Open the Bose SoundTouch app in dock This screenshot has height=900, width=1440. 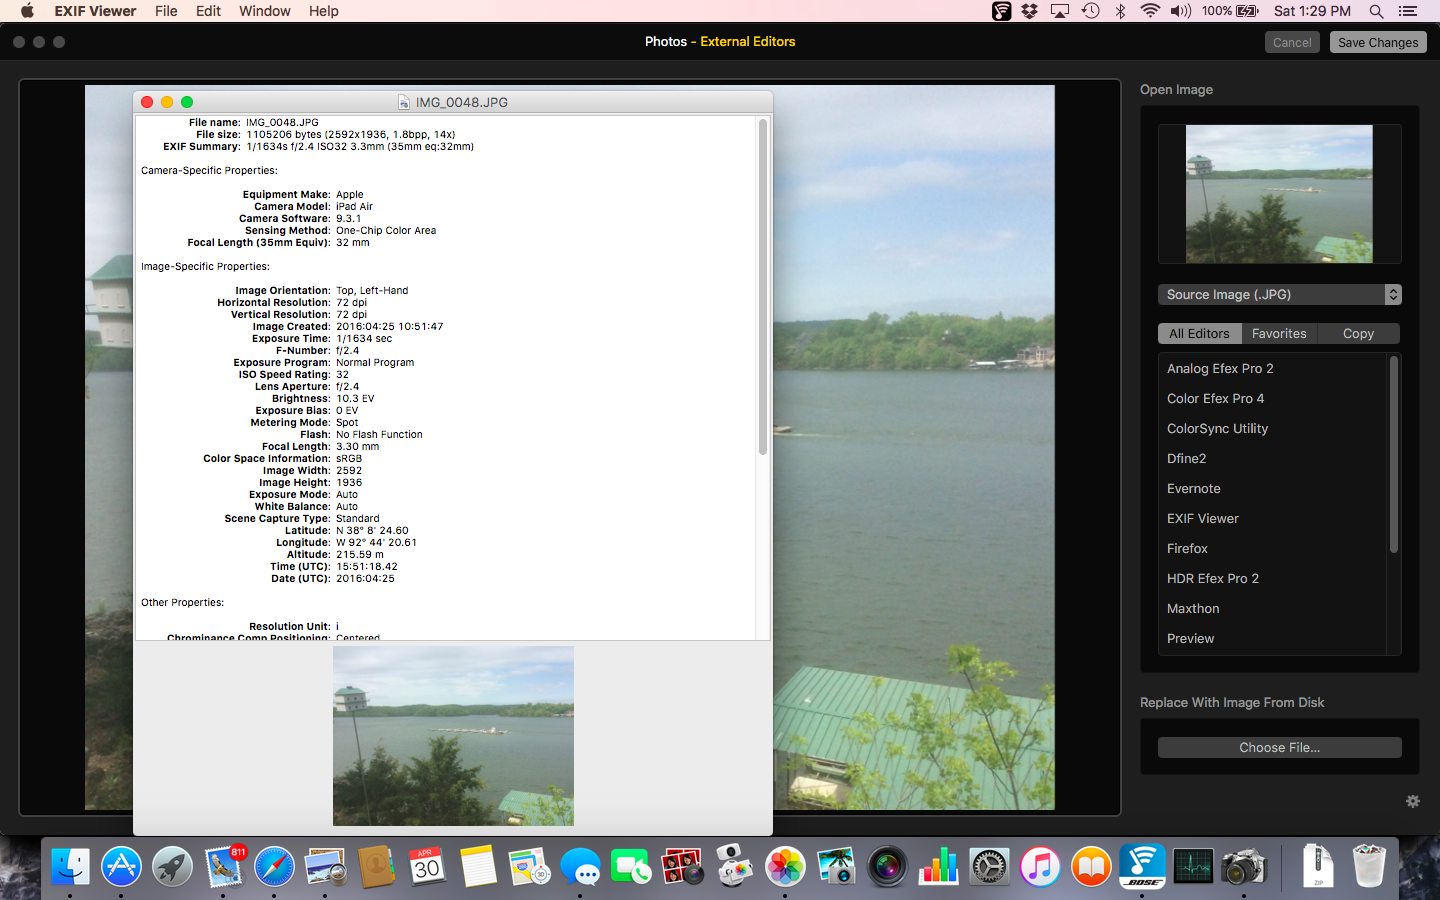(x=1142, y=866)
